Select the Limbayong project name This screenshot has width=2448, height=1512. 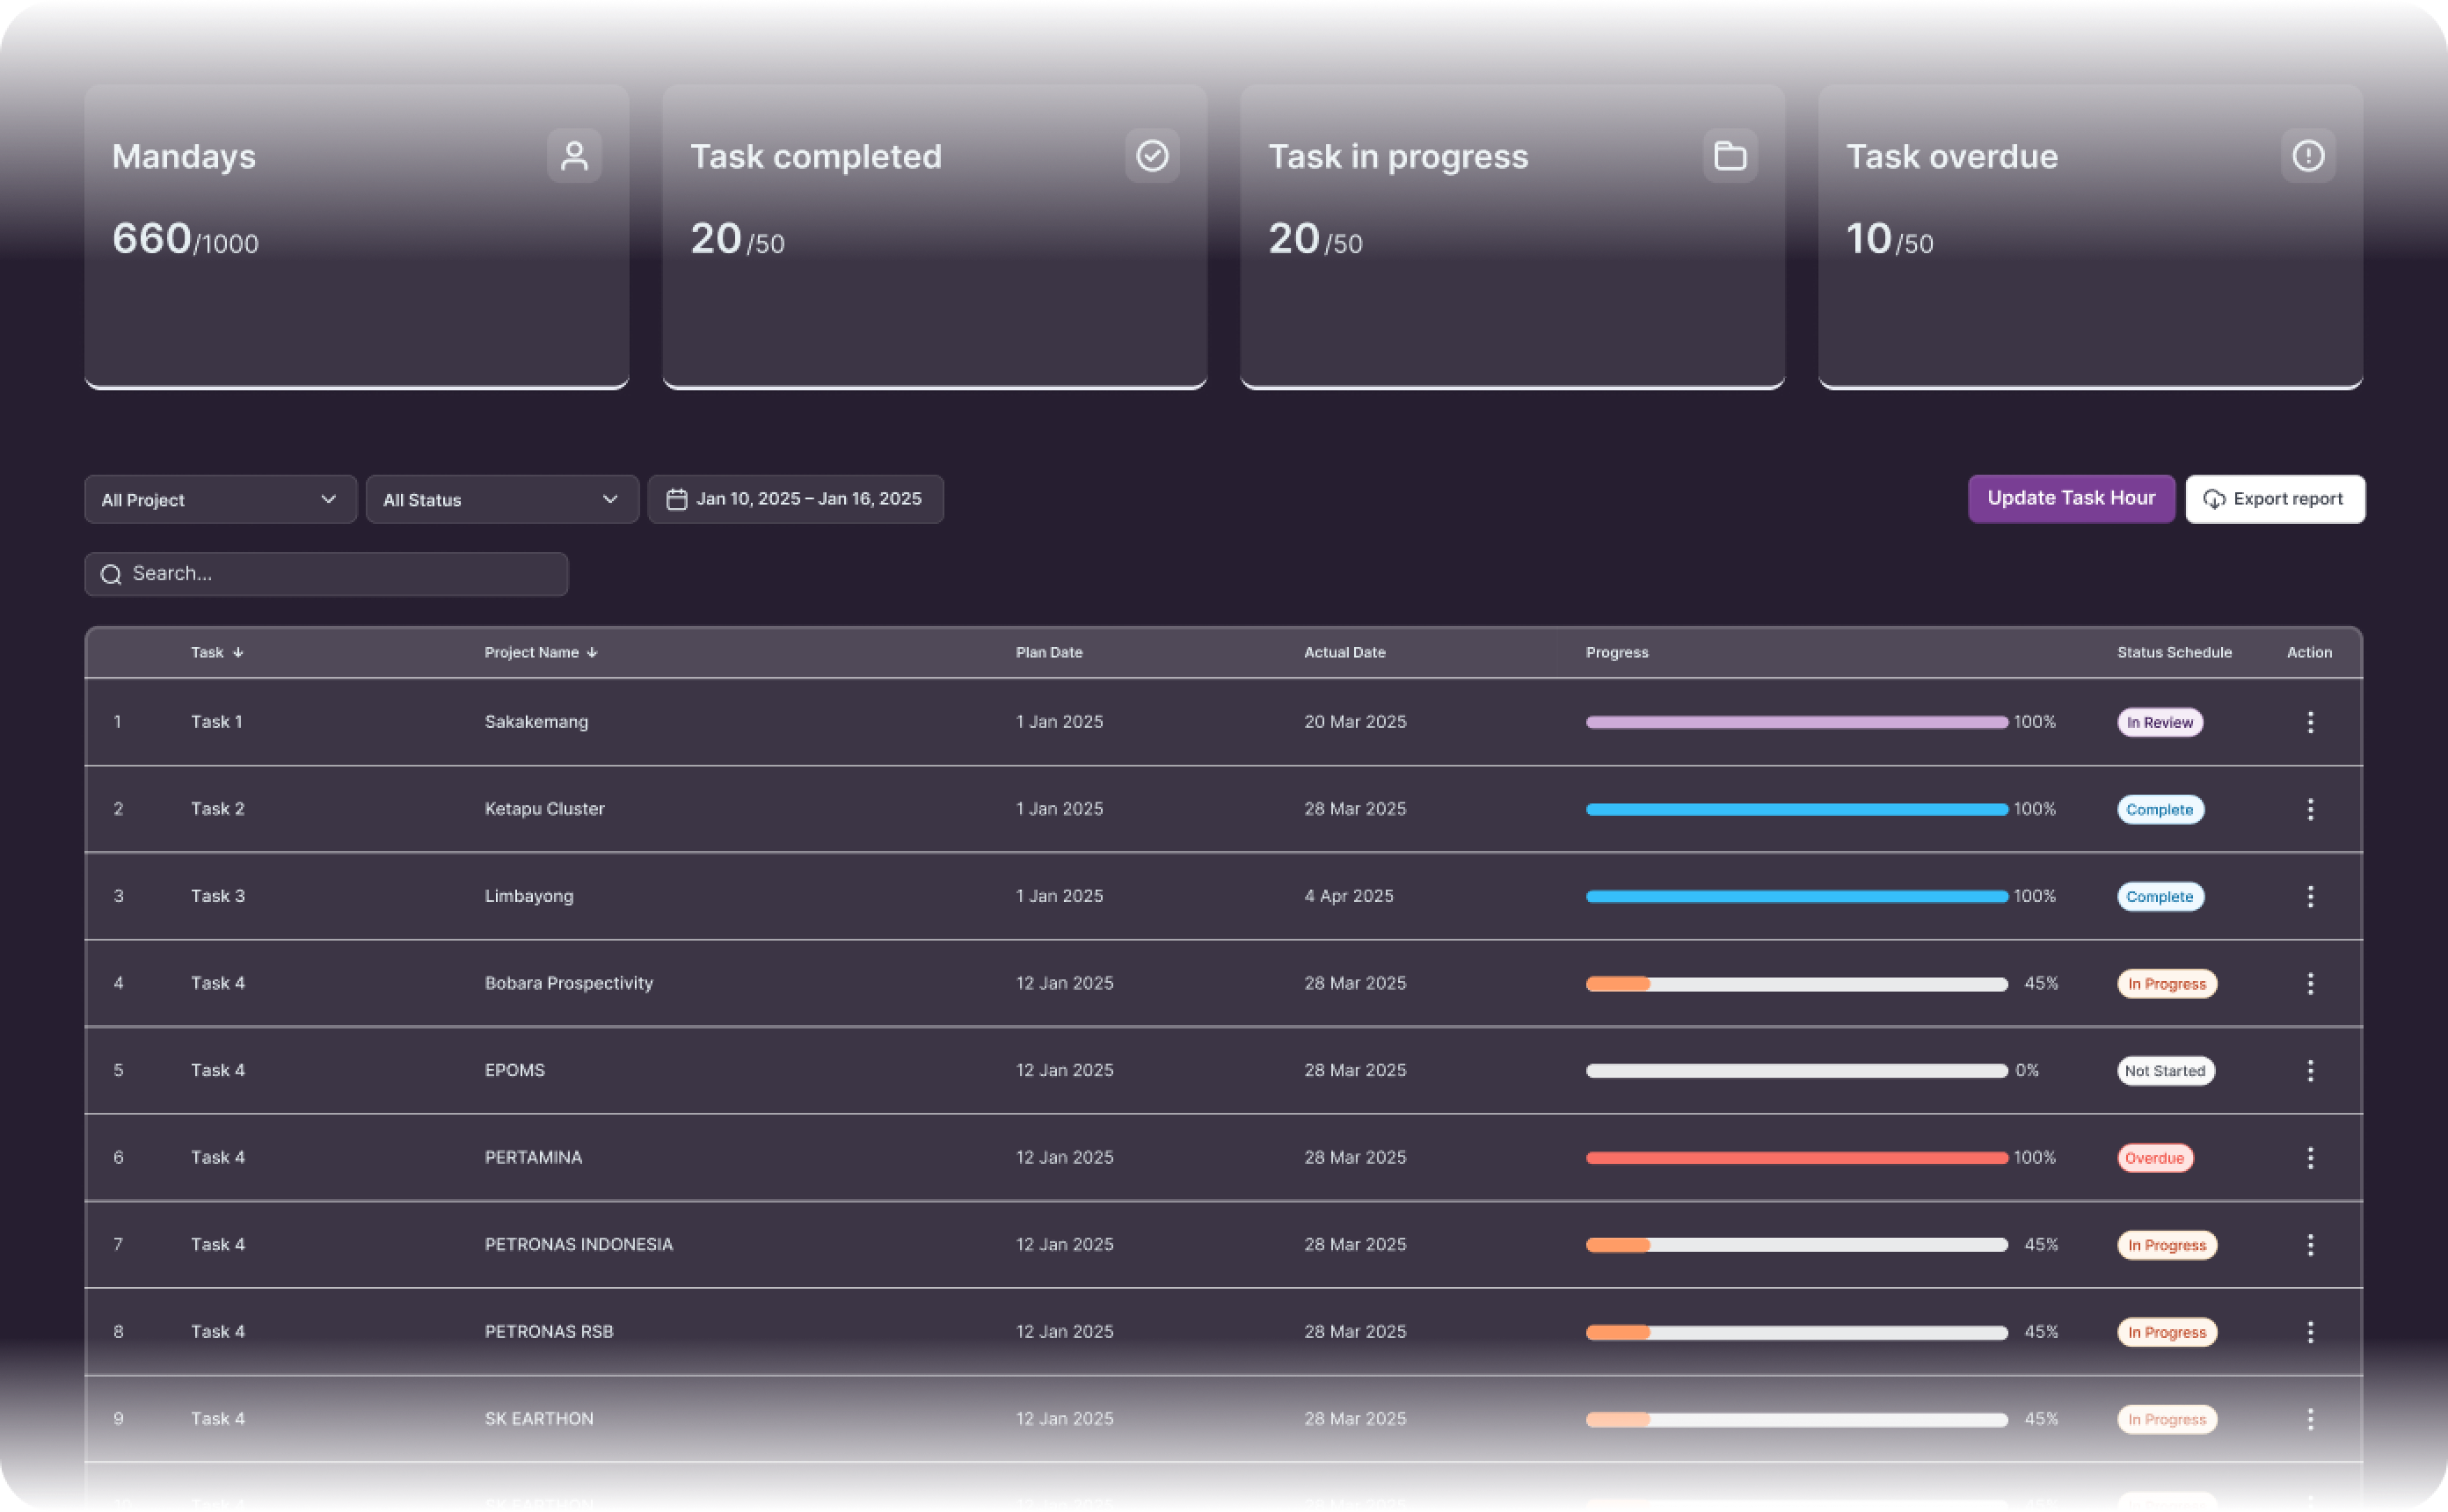(x=529, y=896)
